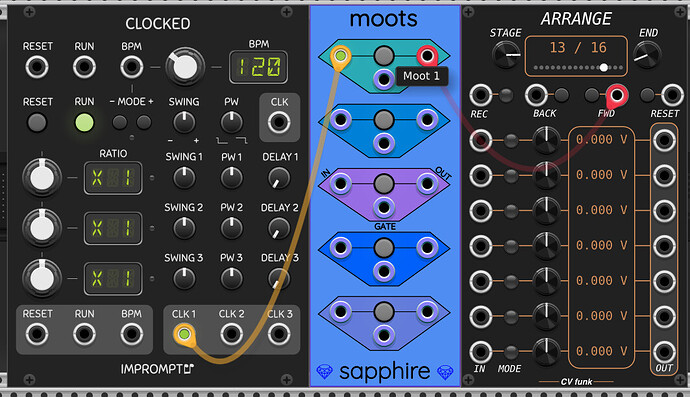Screen dimensions: 690x397
Task: Toggle the green RUN button on CLOCKED
Action: 84,122
